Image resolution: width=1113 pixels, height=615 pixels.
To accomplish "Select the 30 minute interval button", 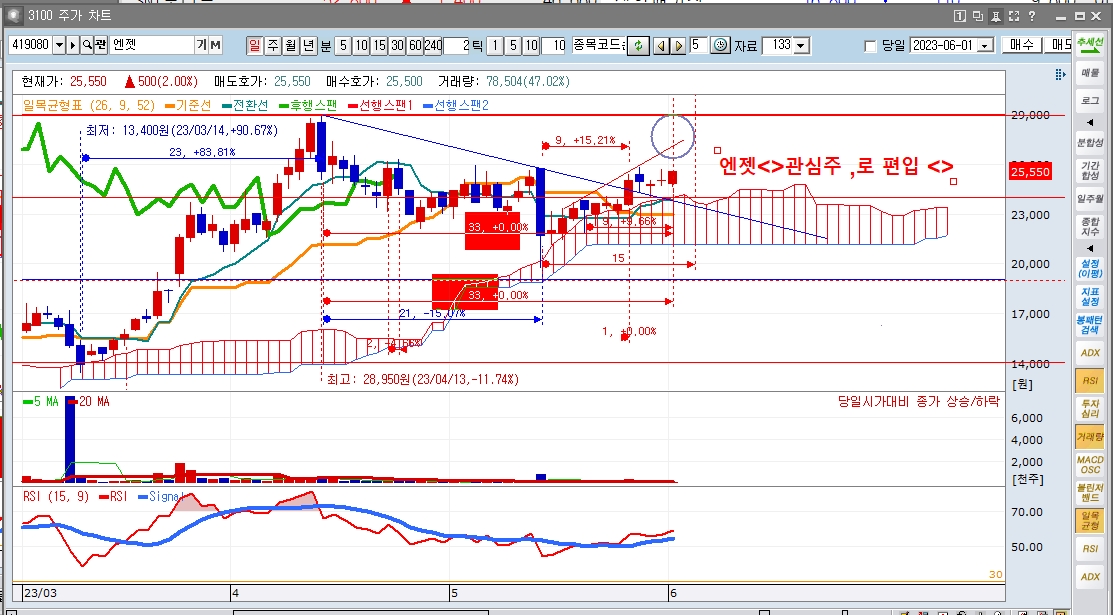I will pyautogui.click(x=397, y=45).
